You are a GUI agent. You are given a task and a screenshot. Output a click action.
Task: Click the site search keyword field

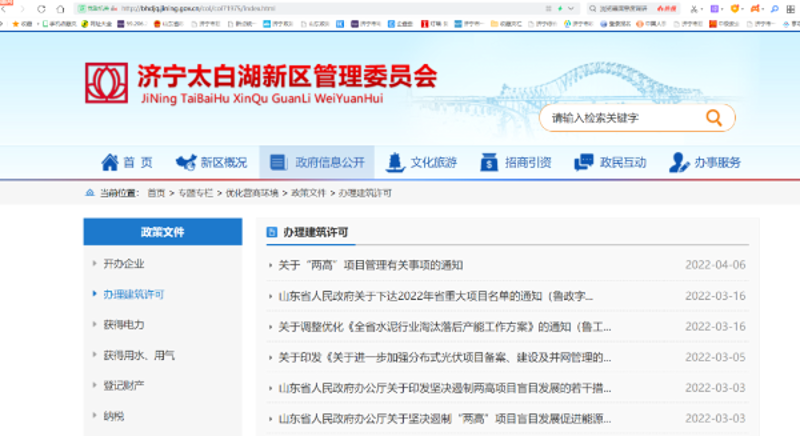coord(622,118)
